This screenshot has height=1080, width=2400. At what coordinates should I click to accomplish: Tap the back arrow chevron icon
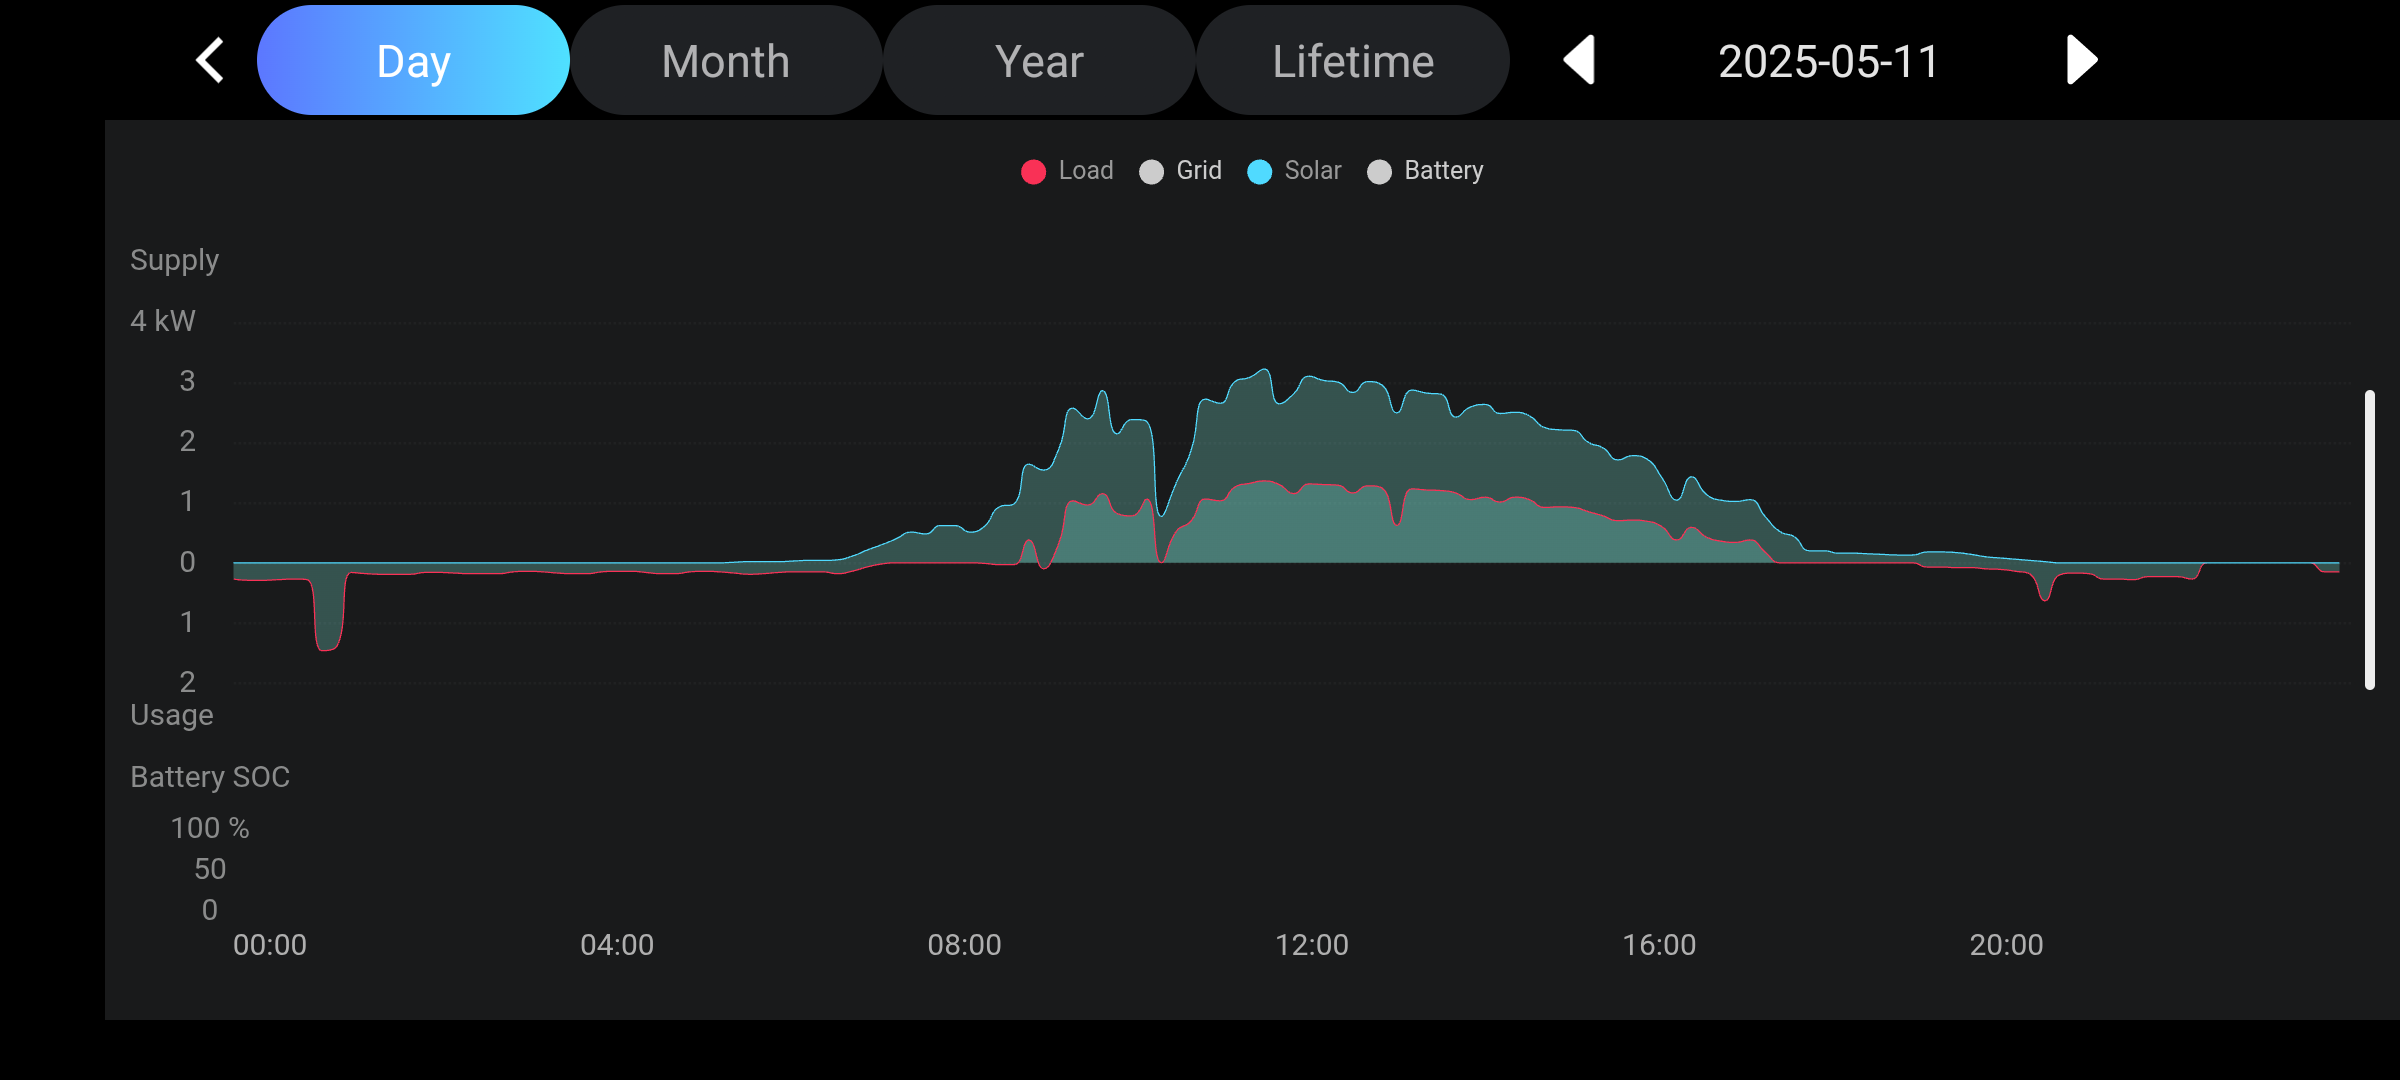tap(210, 61)
